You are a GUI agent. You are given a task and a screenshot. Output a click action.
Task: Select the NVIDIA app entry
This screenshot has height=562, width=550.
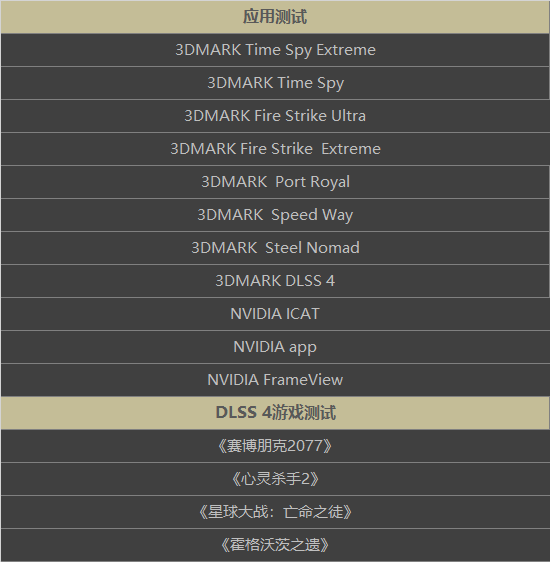click(275, 347)
